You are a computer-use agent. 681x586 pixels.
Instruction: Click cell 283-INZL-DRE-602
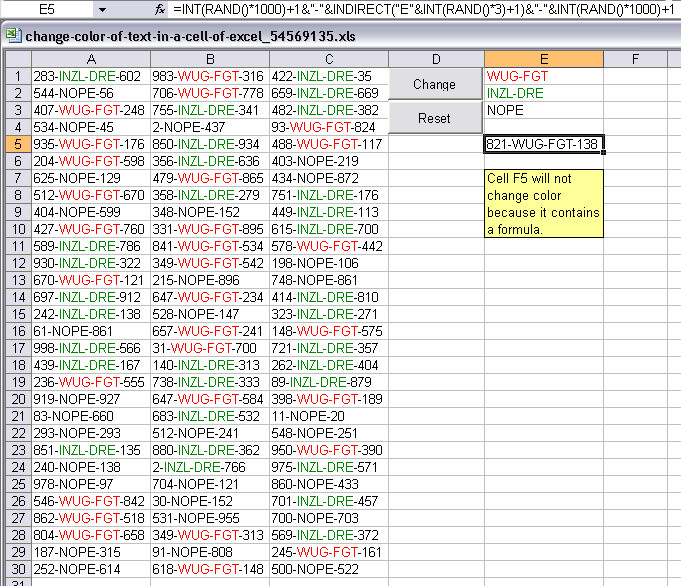[91, 76]
